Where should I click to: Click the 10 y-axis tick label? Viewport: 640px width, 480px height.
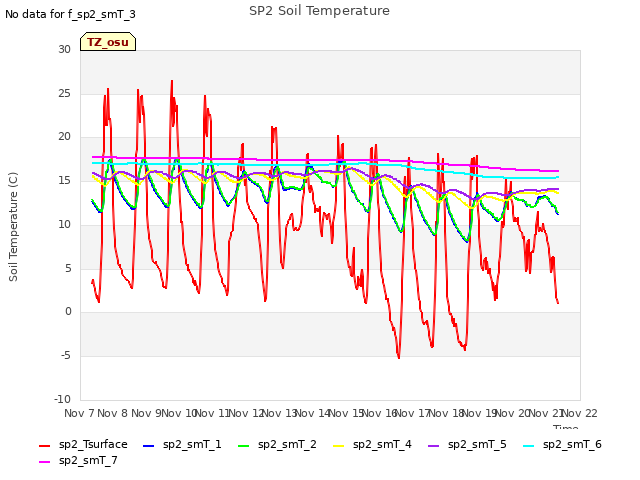coord(64,224)
